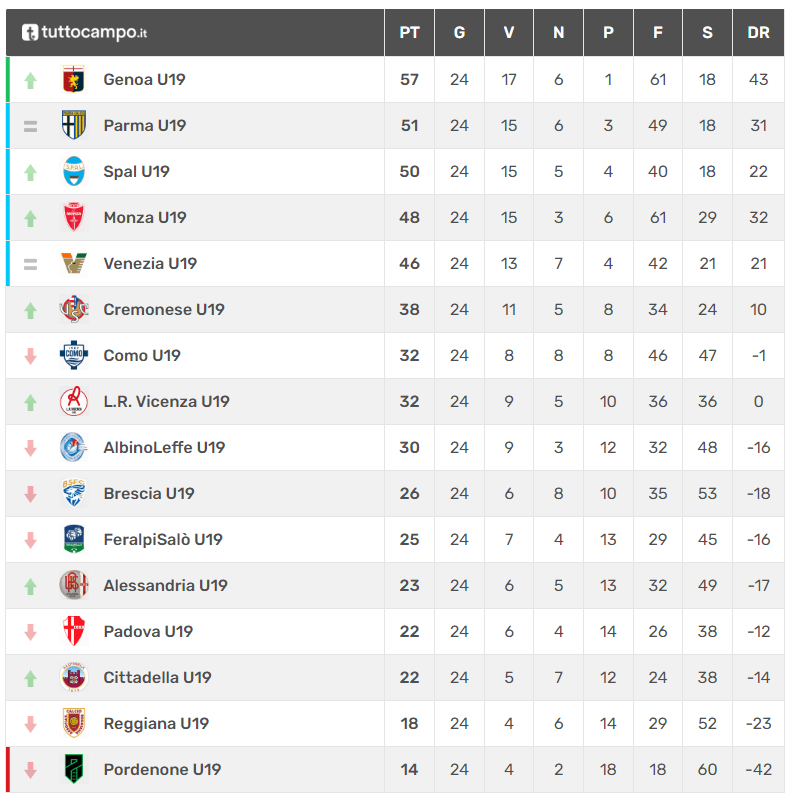
Task: Click Reggiana U19 points value 18
Action: tap(409, 723)
